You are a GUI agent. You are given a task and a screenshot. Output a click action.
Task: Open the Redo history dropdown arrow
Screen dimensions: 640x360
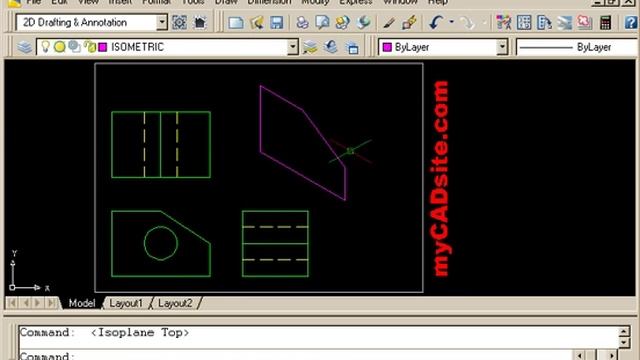coord(484,22)
